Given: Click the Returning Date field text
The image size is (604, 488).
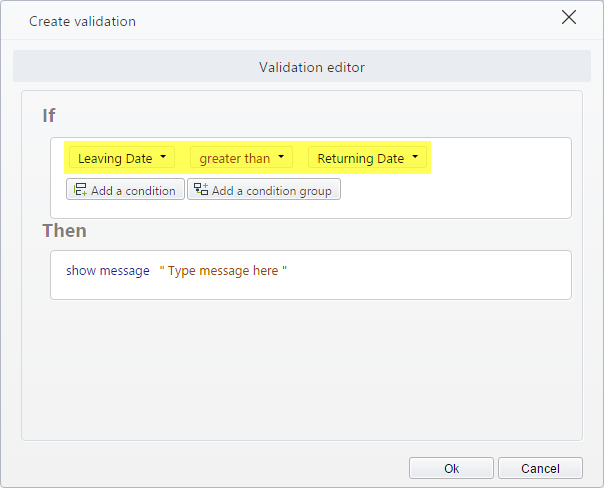Looking at the screenshot, I should (x=361, y=158).
